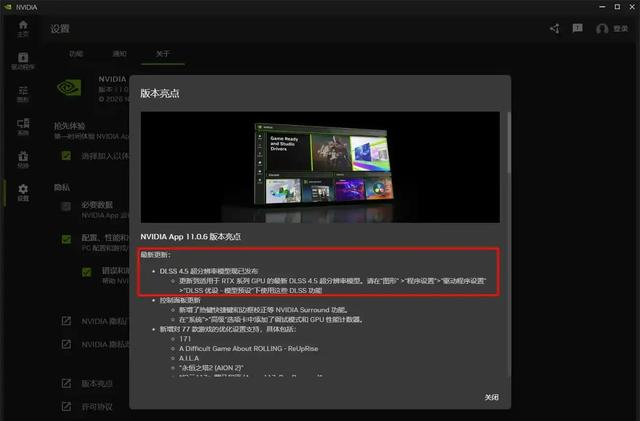The width and height of the screenshot is (640, 421).
Task: Click the external-link icon beside 版本亮点
Action: coord(66,383)
